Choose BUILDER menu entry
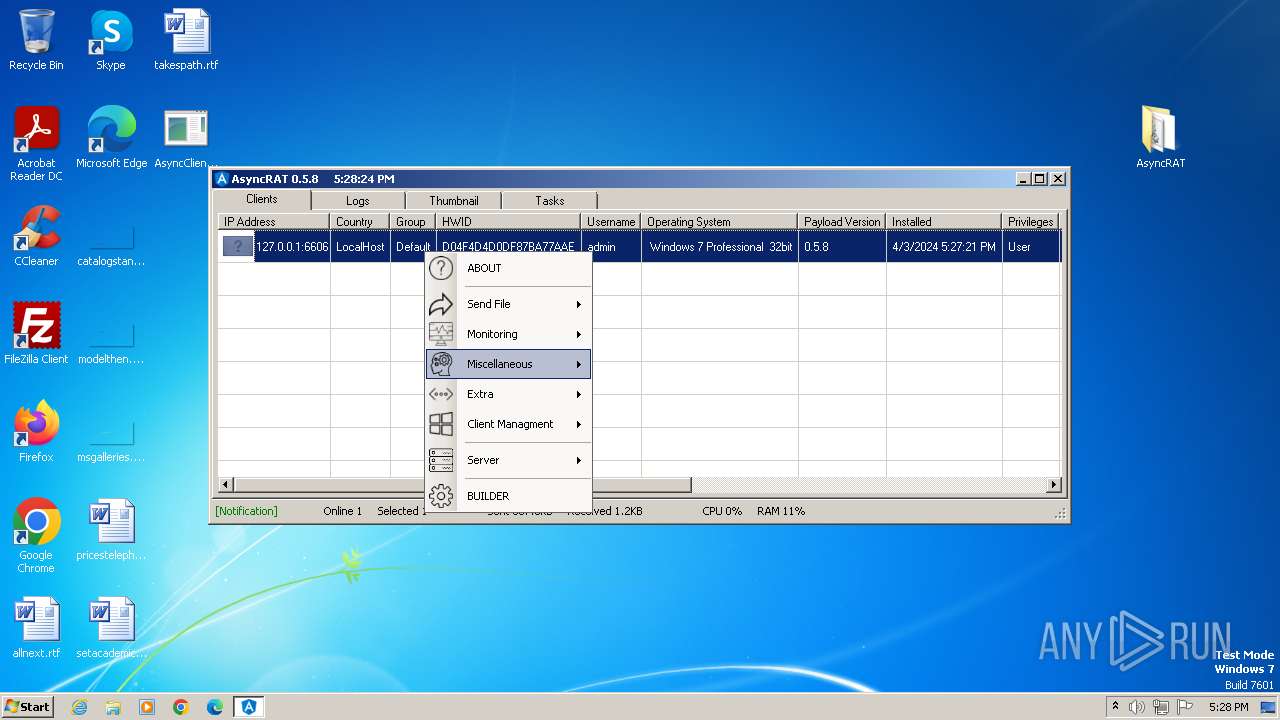The height and width of the screenshot is (720, 1280). 508,496
